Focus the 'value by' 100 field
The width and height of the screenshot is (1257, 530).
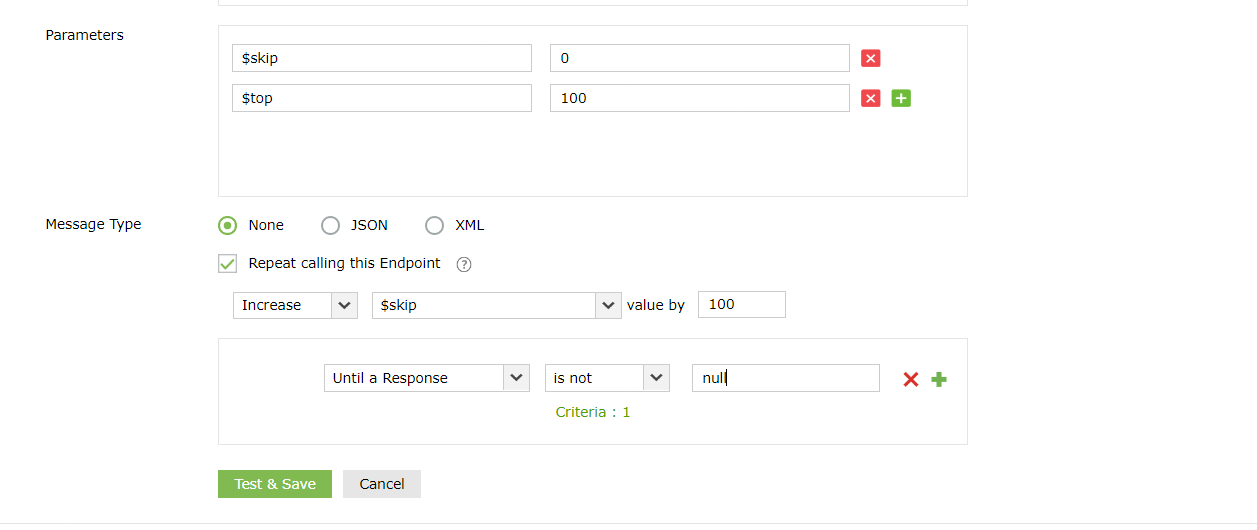point(742,305)
